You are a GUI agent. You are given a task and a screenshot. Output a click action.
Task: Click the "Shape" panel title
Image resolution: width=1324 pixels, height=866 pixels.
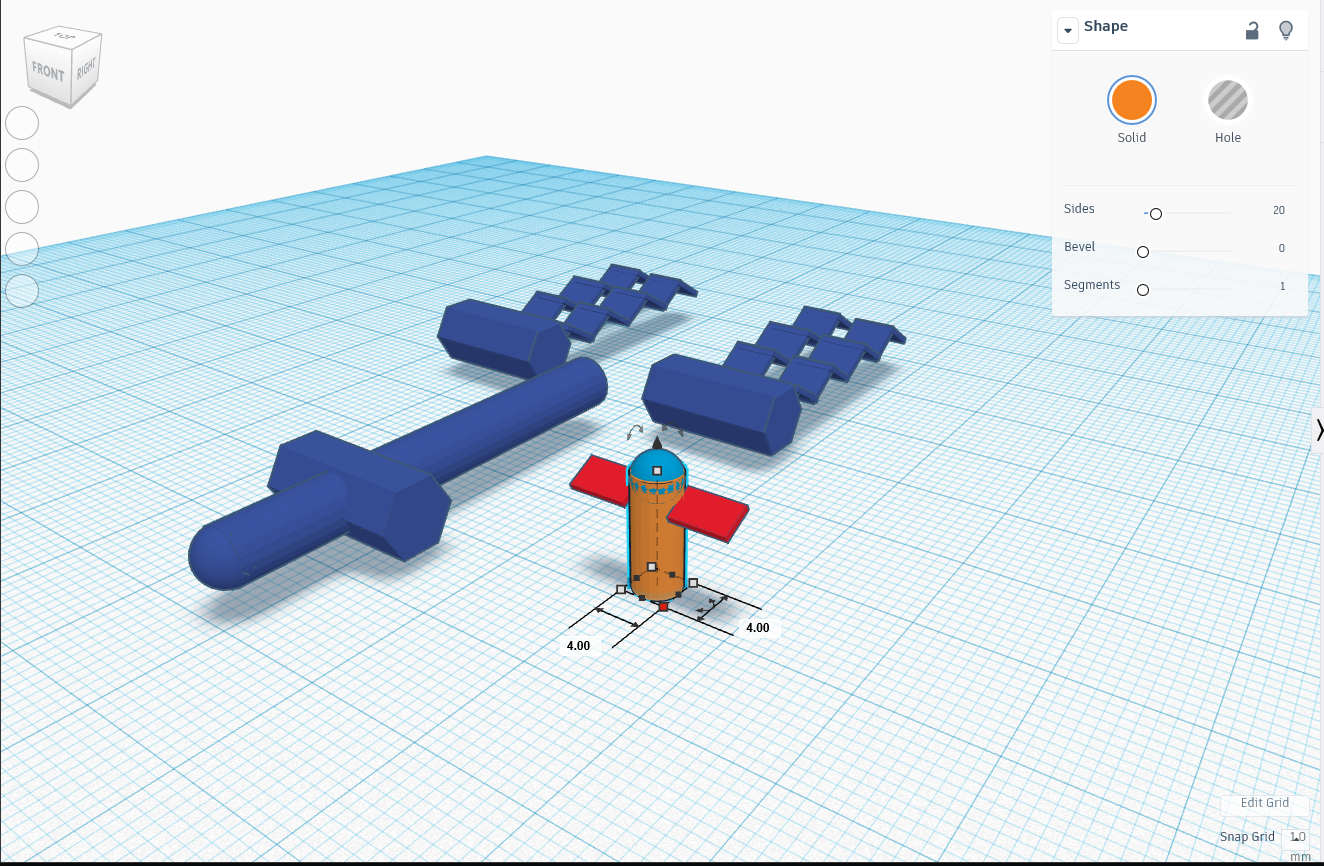(x=1106, y=27)
